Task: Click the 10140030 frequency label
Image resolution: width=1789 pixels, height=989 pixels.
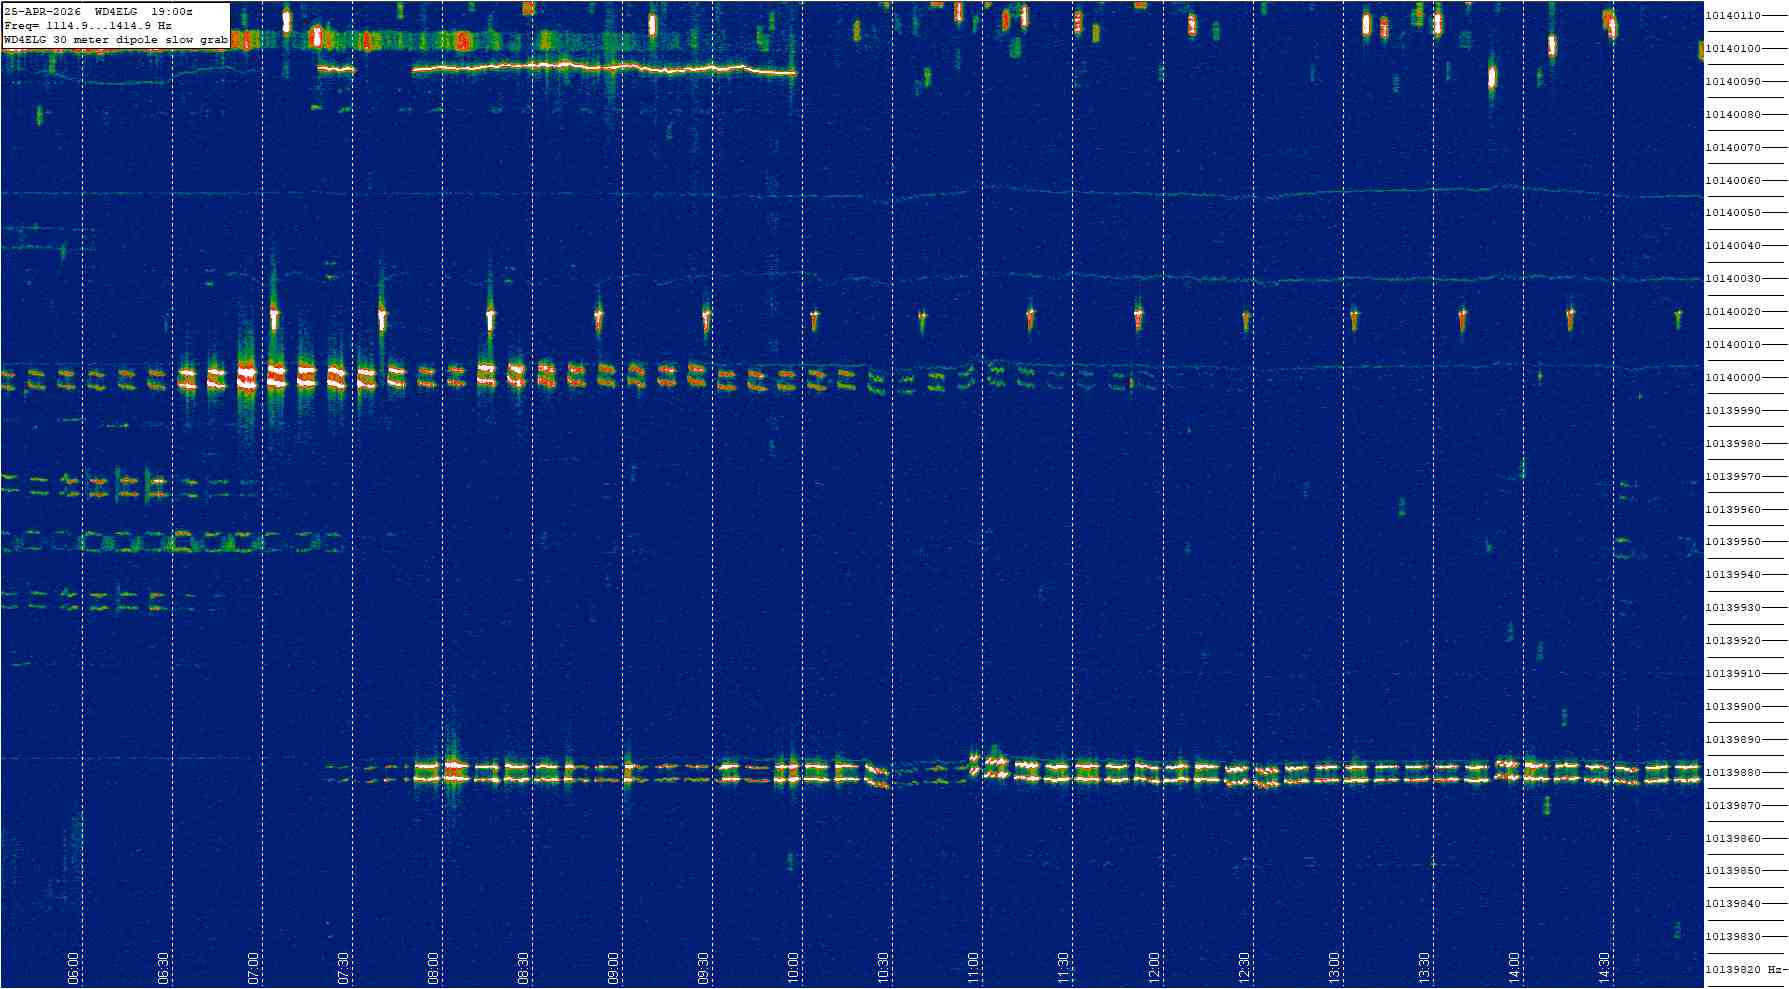Action: [x=1733, y=279]
